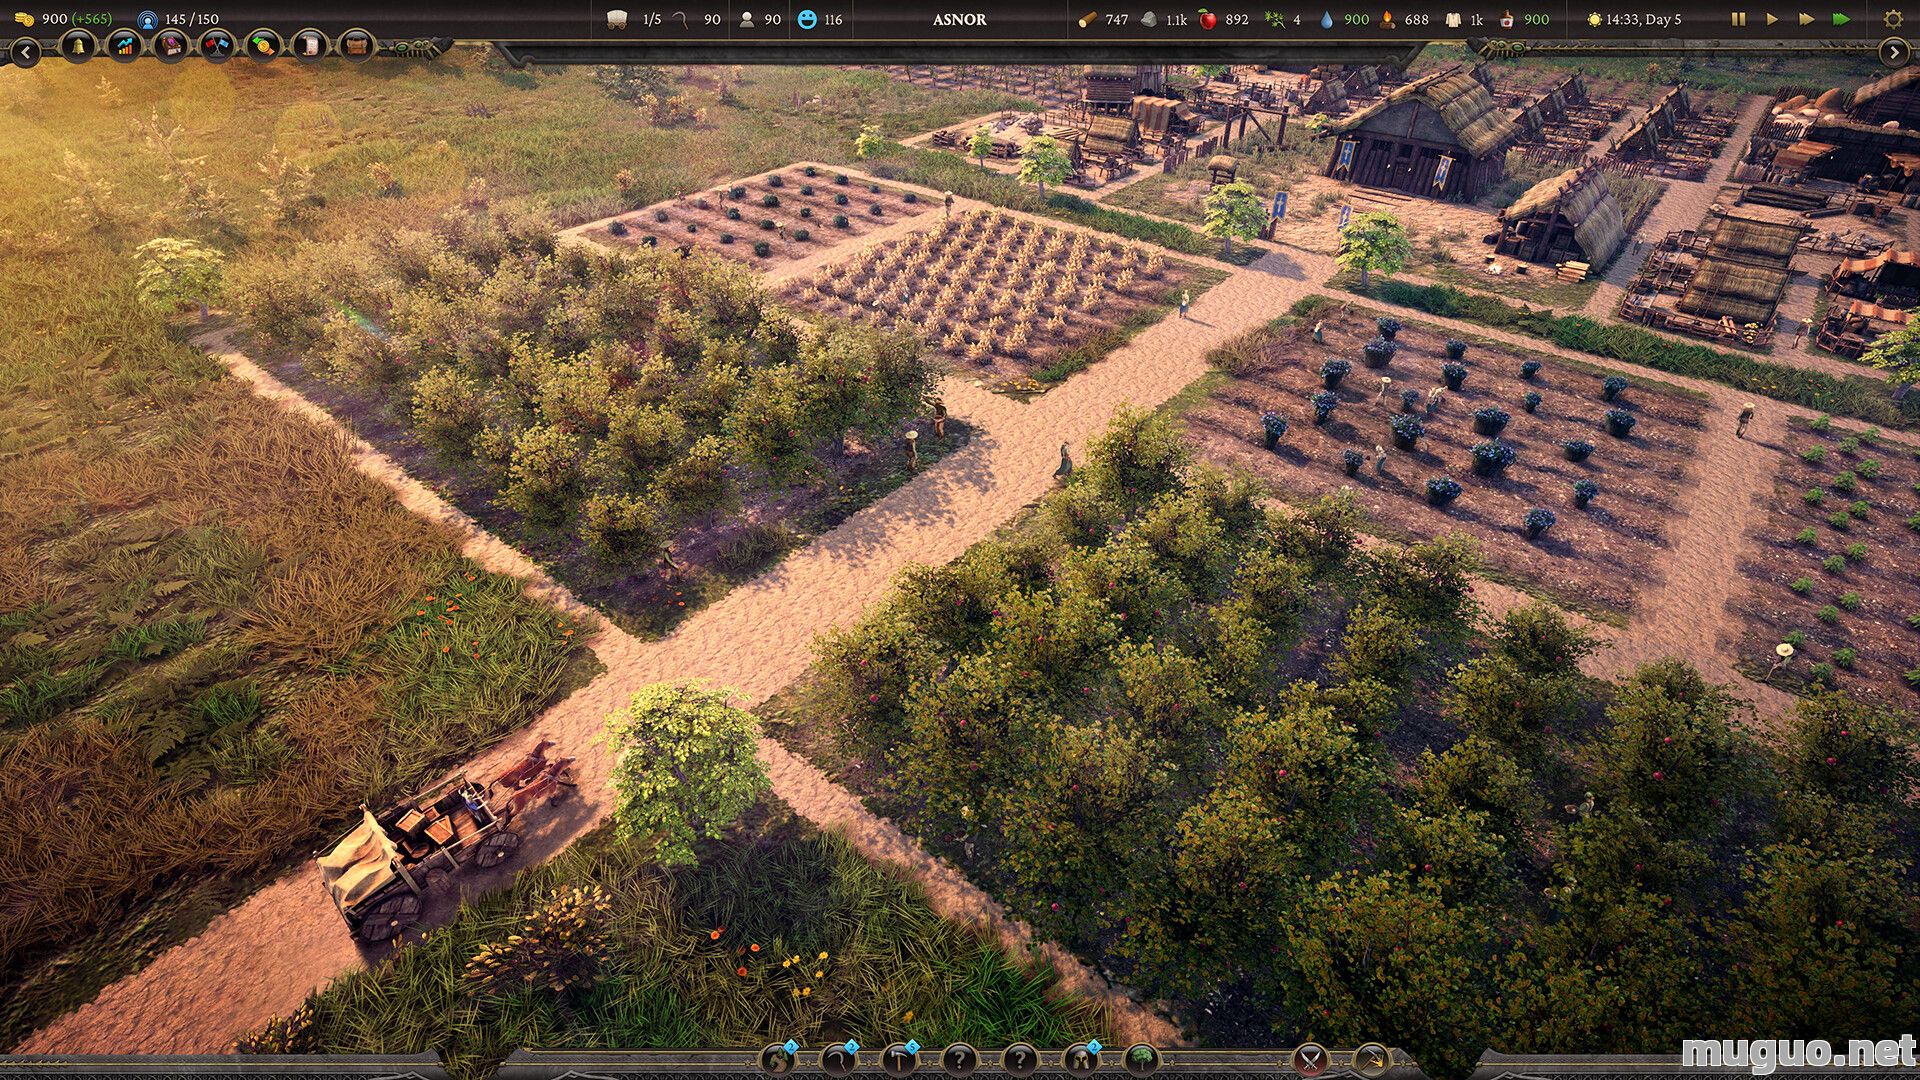
Task: Open crossed swords combat button
Action: (1310, 1058)
